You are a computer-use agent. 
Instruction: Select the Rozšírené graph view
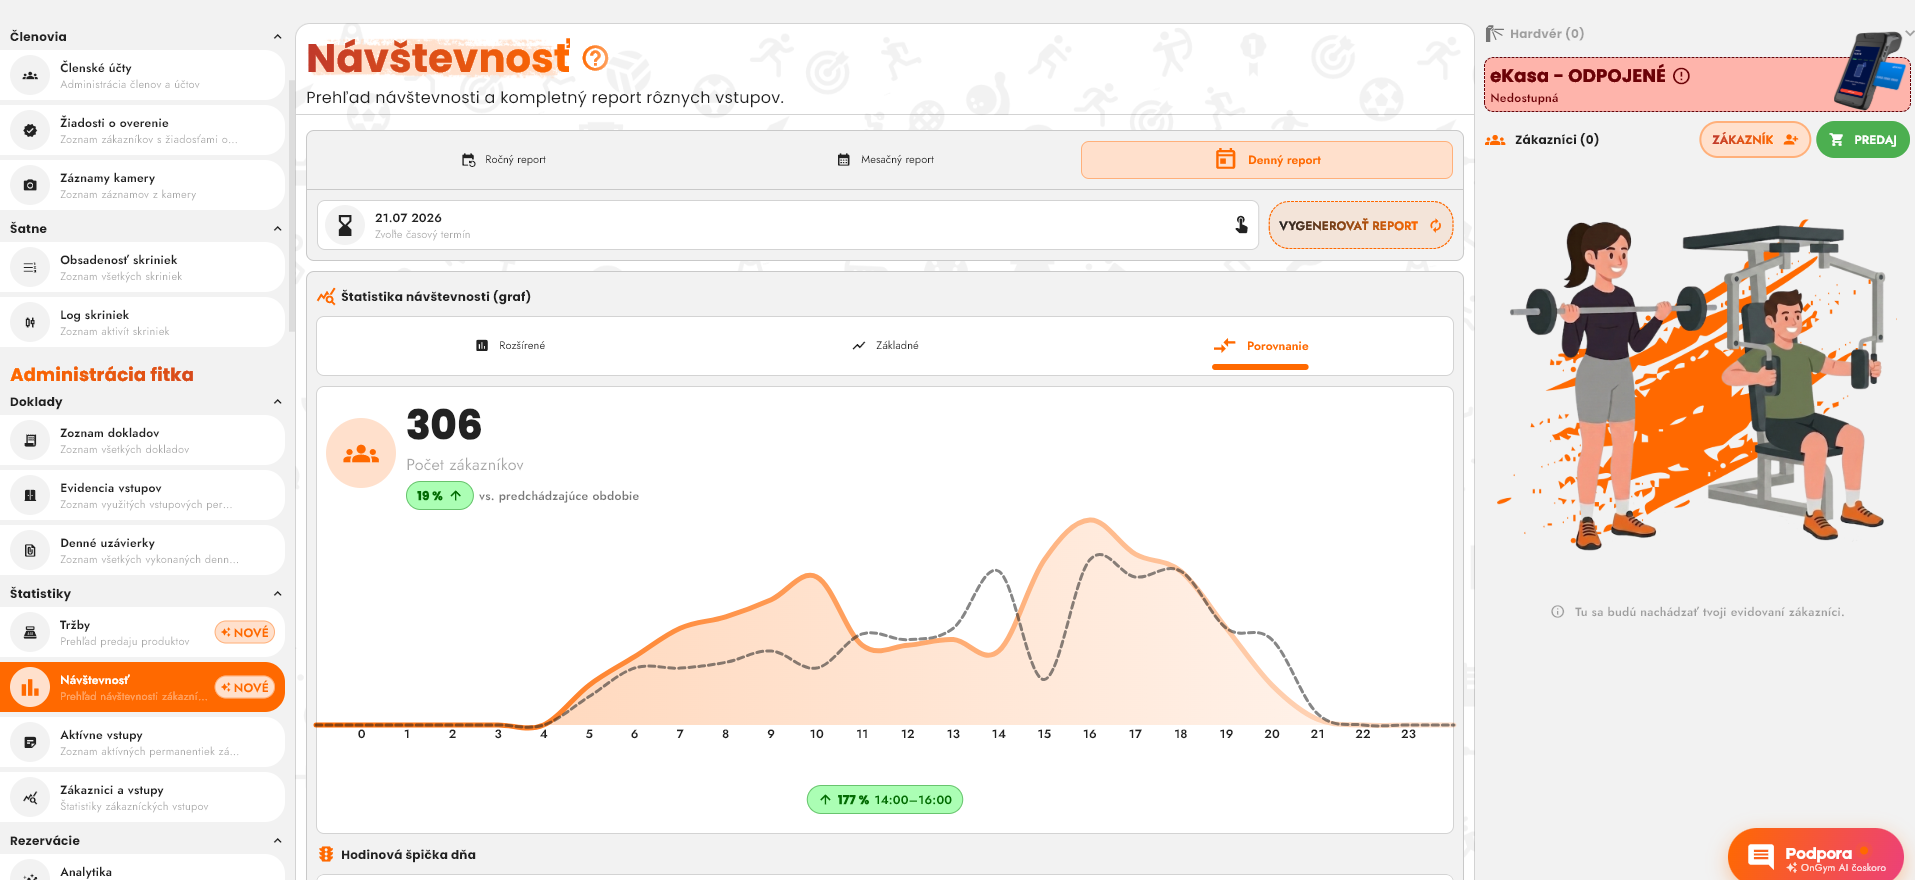[510, 346]
